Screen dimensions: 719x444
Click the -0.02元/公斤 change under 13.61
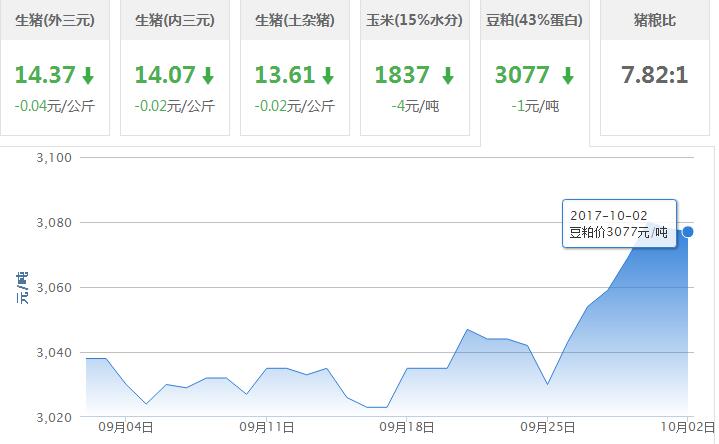tap(295, 106)
